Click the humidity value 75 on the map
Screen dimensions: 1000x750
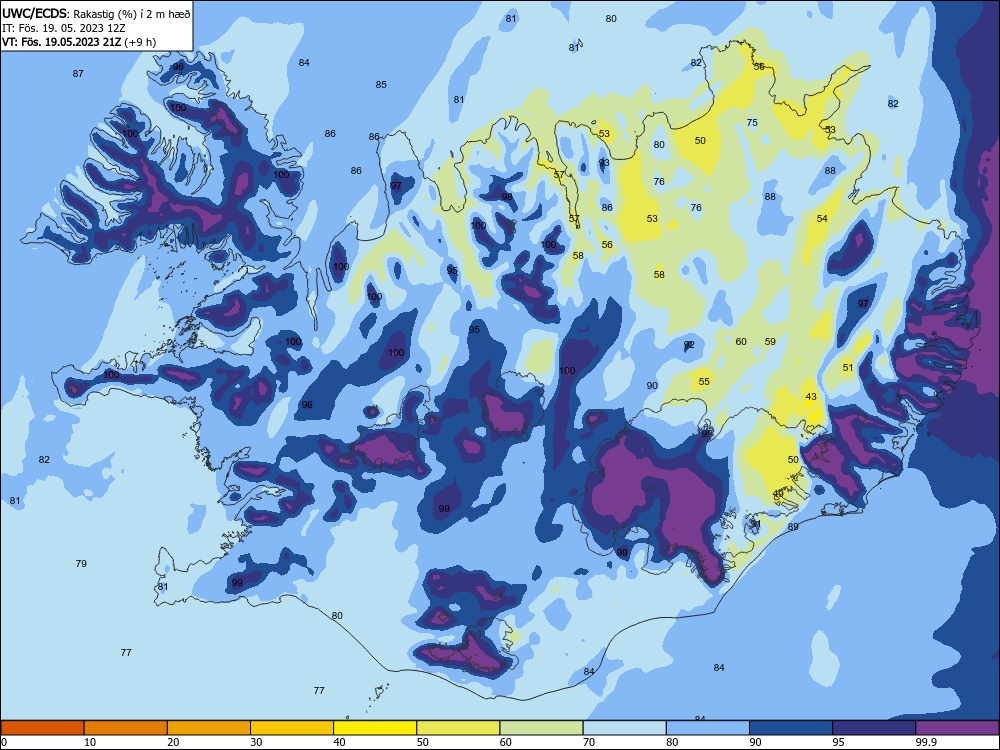click(752, 122)
